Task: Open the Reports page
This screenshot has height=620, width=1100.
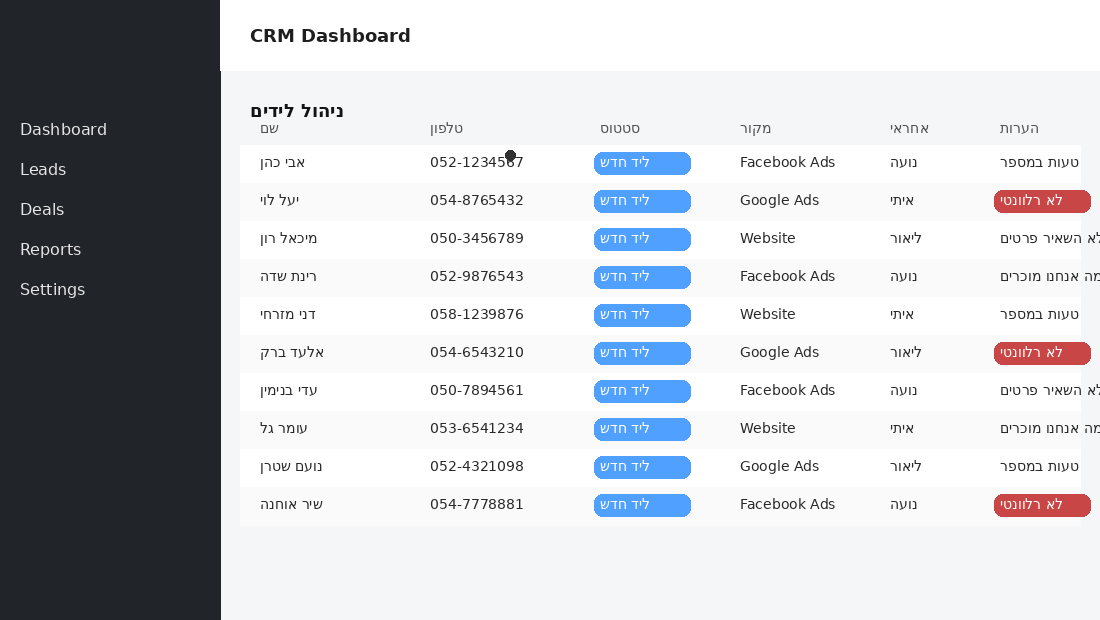Action: point(50,249)
